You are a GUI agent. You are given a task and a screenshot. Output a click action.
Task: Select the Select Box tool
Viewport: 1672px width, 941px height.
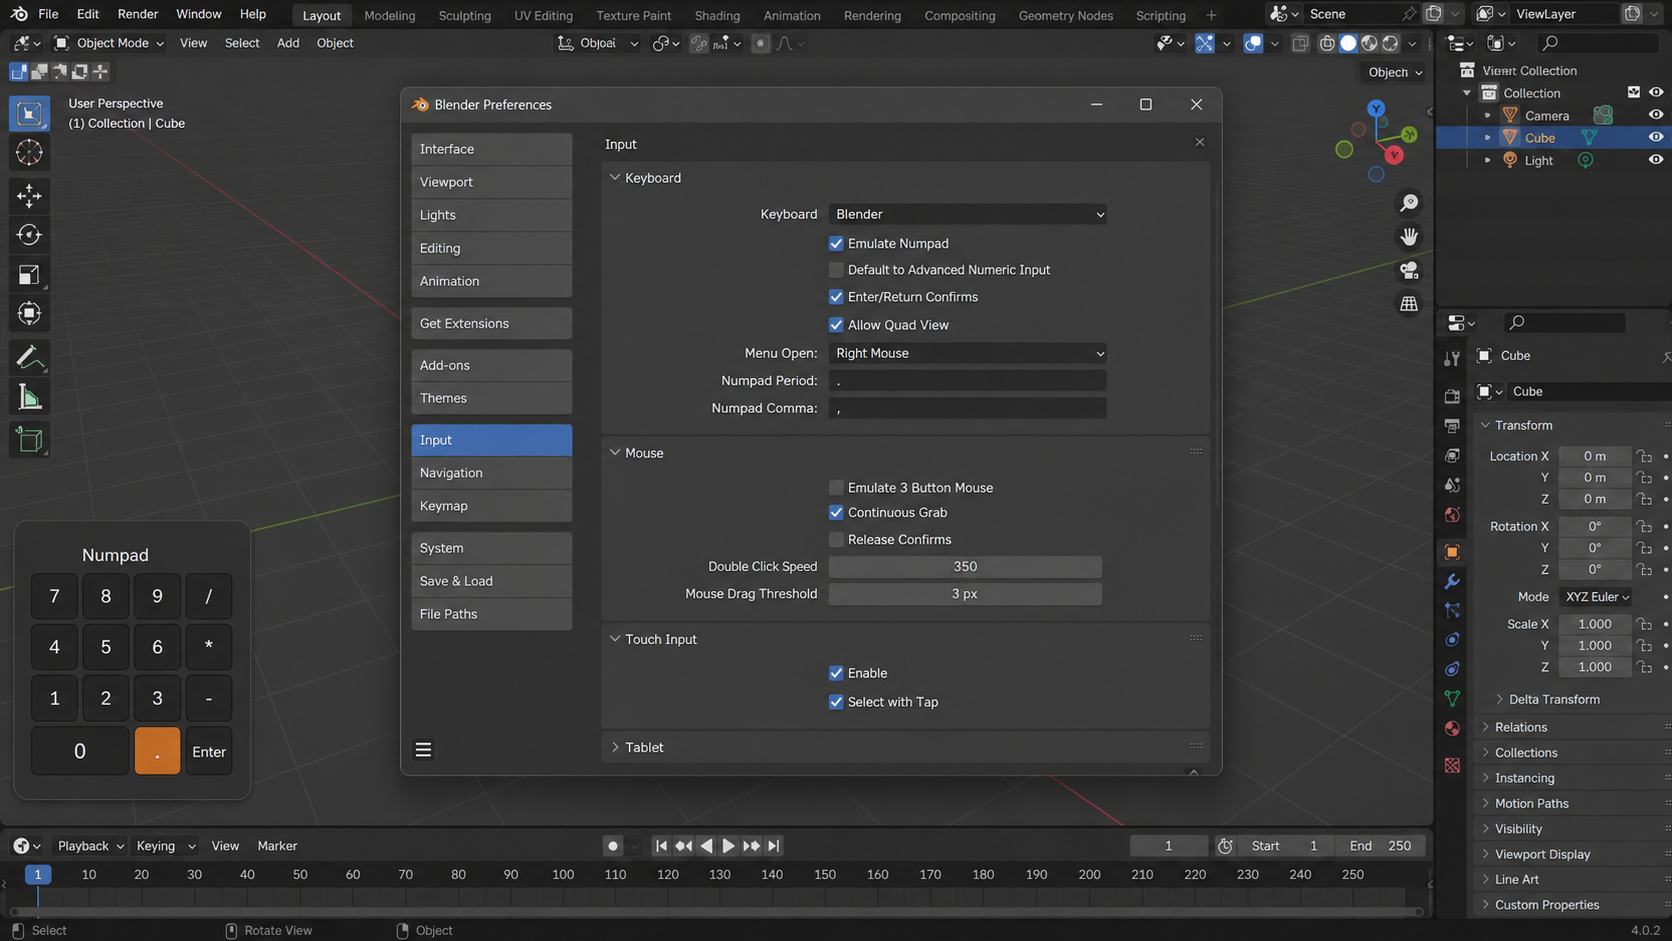click(29, 113)
